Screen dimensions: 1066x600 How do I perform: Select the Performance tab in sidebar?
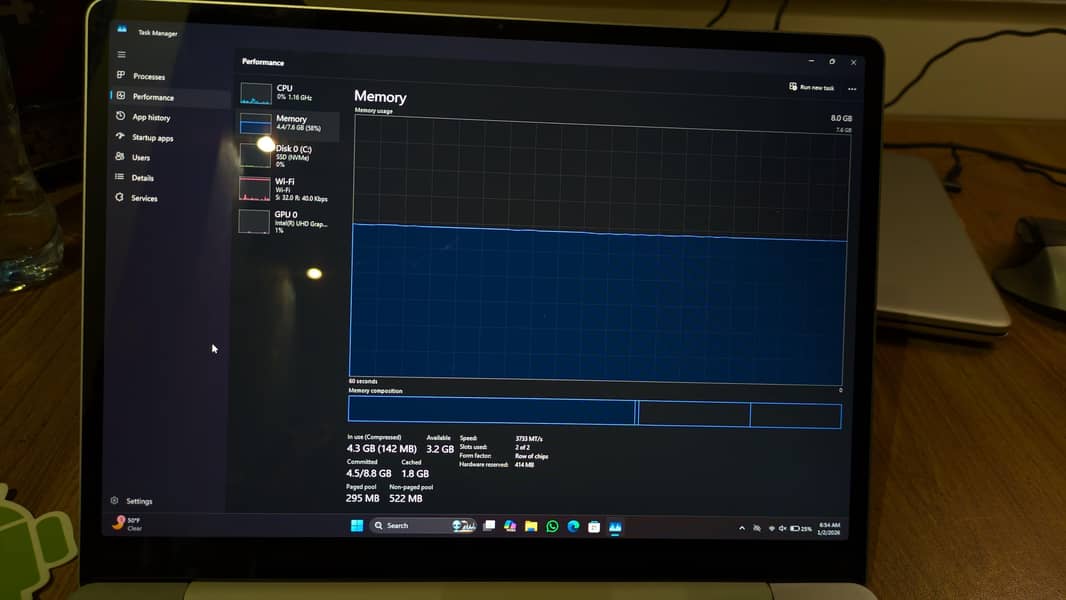pos(152,97)
